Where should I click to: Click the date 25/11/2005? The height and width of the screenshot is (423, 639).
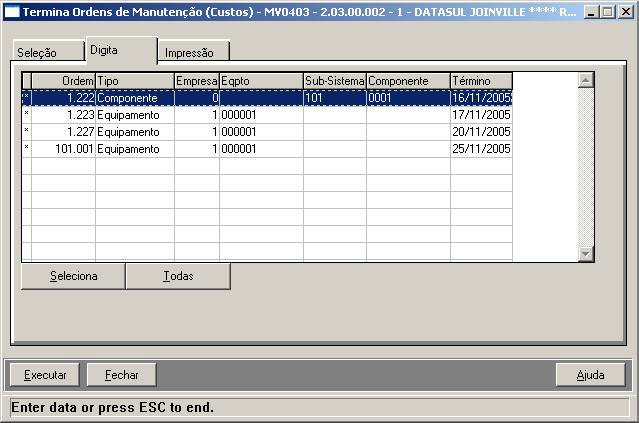pos(481,149)
